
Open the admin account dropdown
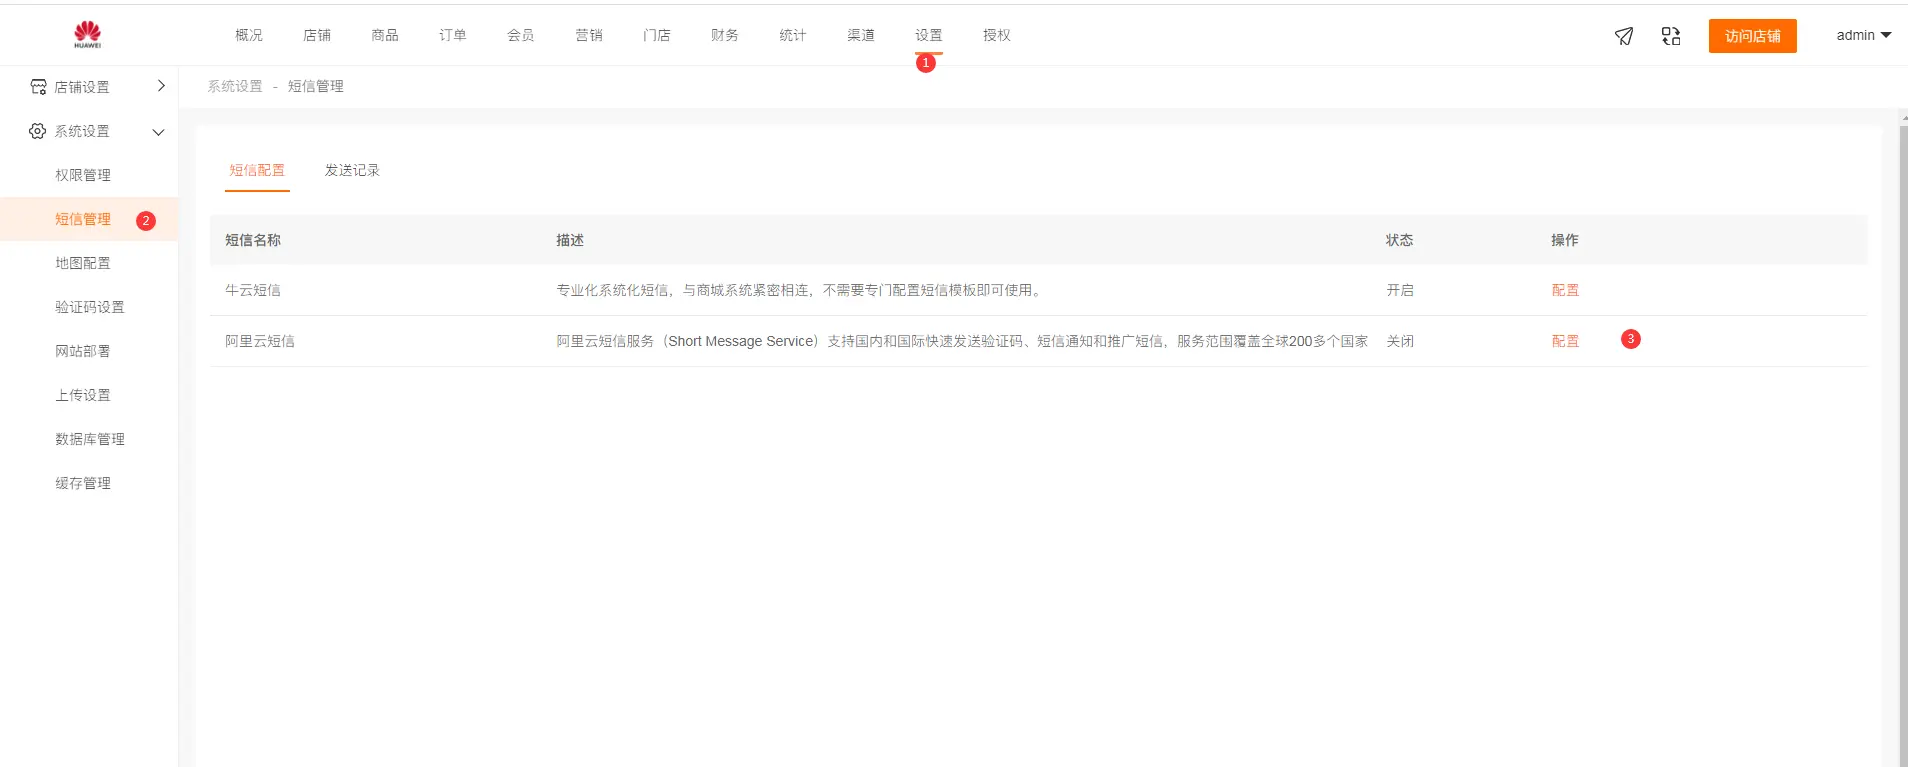[x=1863, y=35]
